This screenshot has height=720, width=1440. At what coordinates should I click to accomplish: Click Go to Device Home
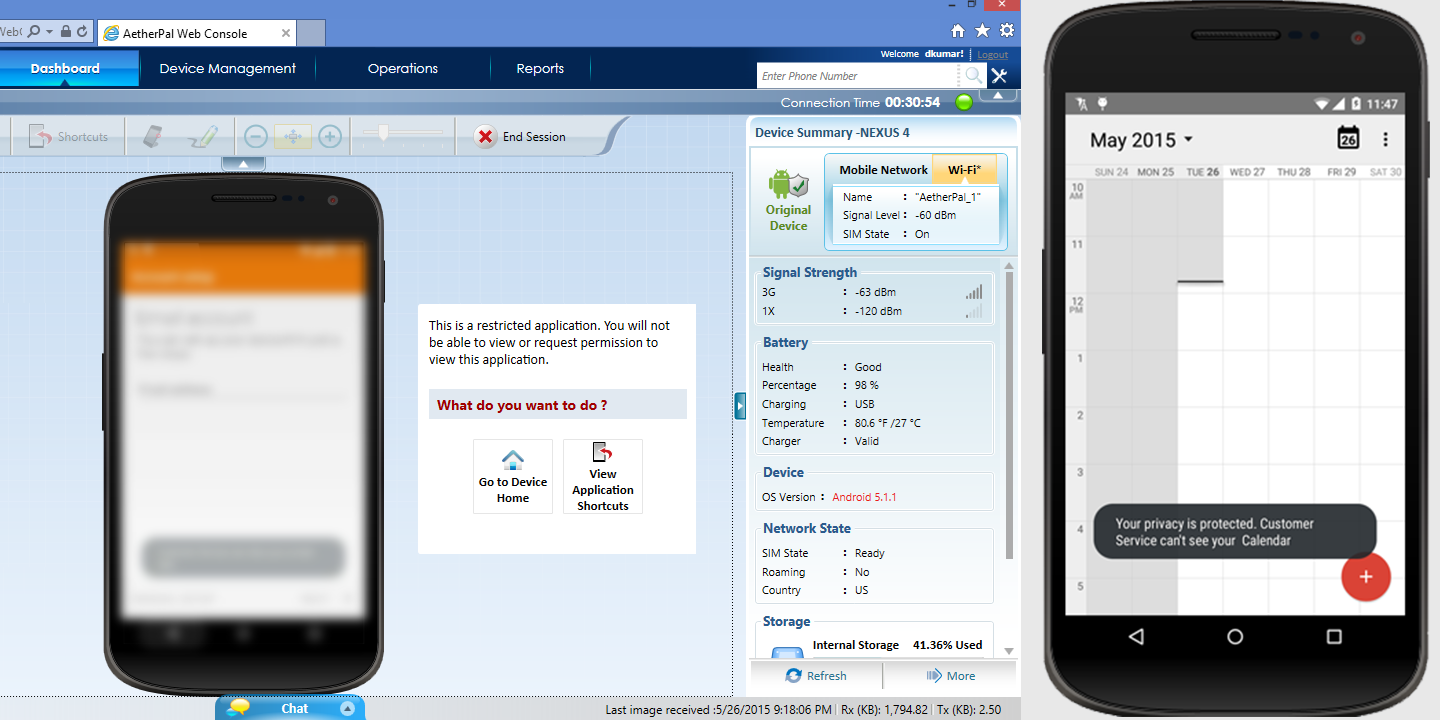(513, 476)
